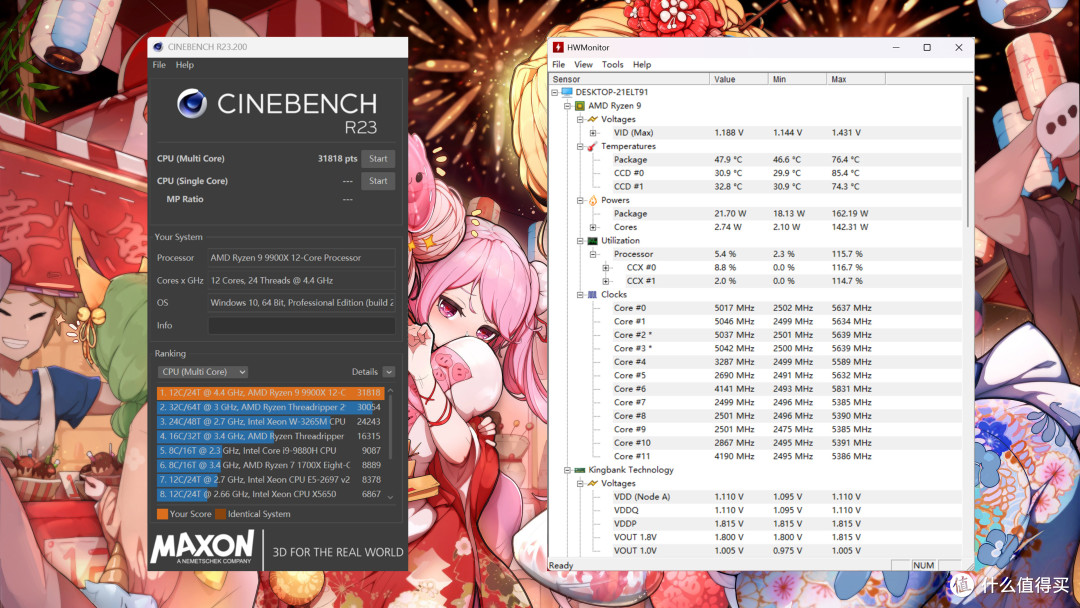Expand the Cores power entry
The height and width of the screenshot is (608, 1080).
click(593, 227)
